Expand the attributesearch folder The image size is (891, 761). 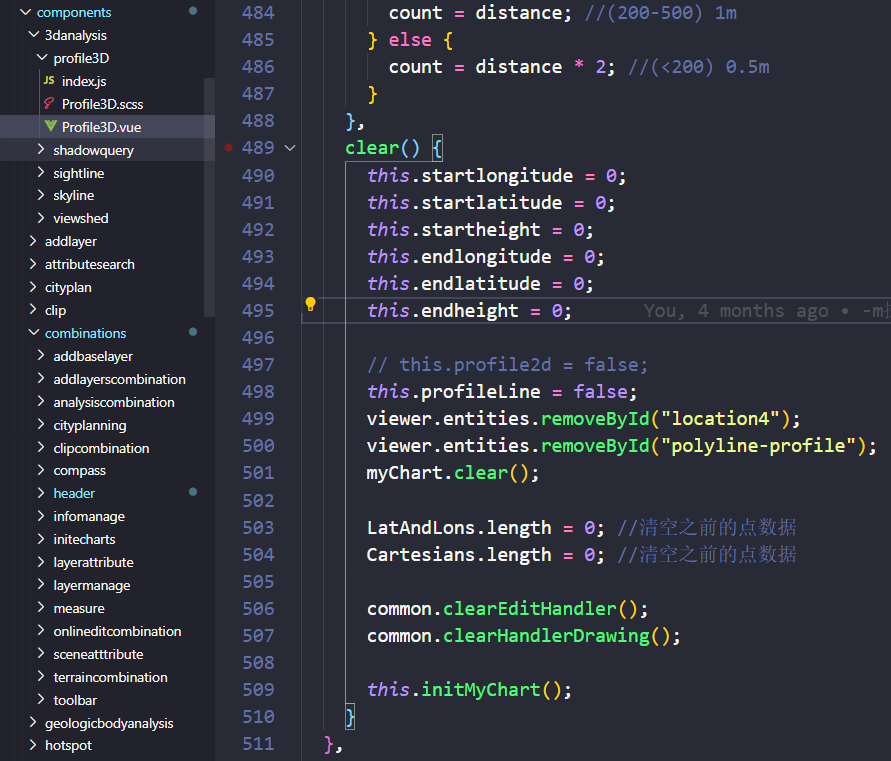(34, 264)
